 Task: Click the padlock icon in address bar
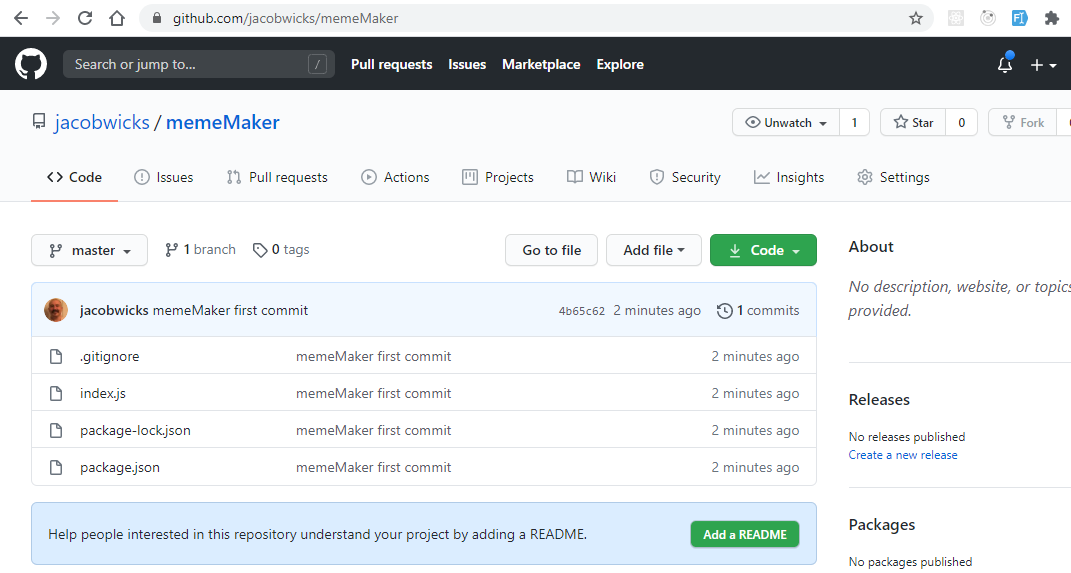pyautogui.click(x=157, y=18)
